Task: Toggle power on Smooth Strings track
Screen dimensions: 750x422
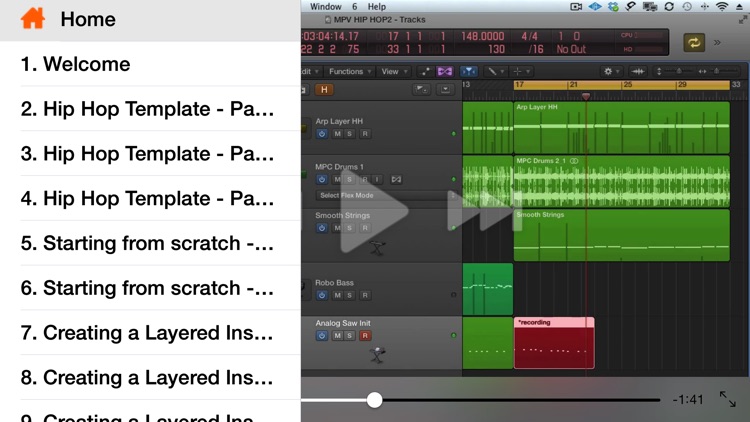Action: (322, 228)
